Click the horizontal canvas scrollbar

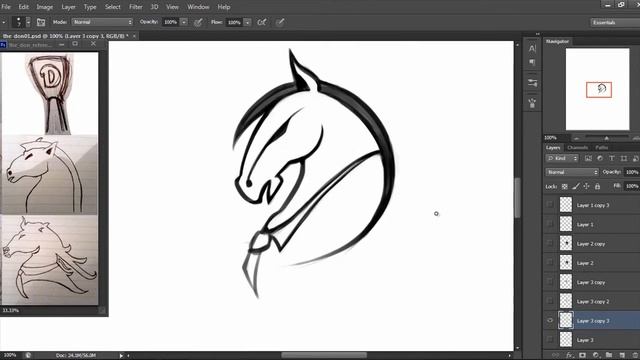[x=324, y=355]
